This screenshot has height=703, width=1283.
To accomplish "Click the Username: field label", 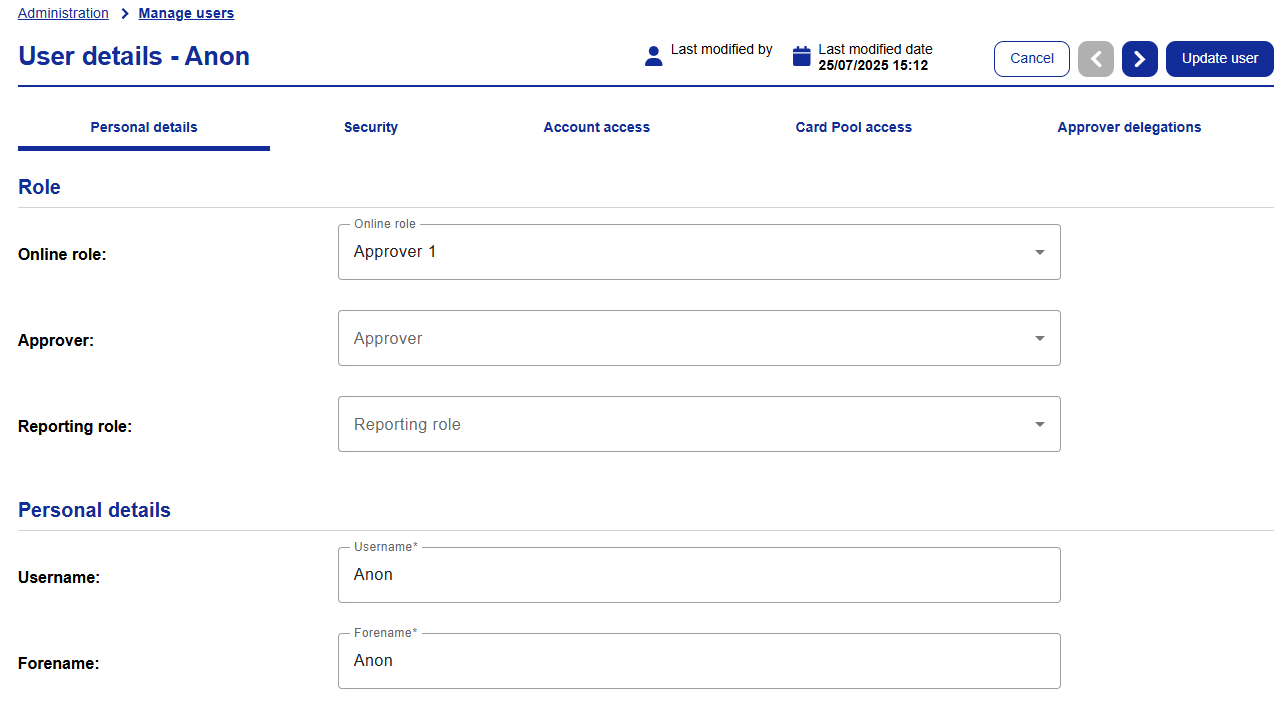I will (x=59, y=577).
